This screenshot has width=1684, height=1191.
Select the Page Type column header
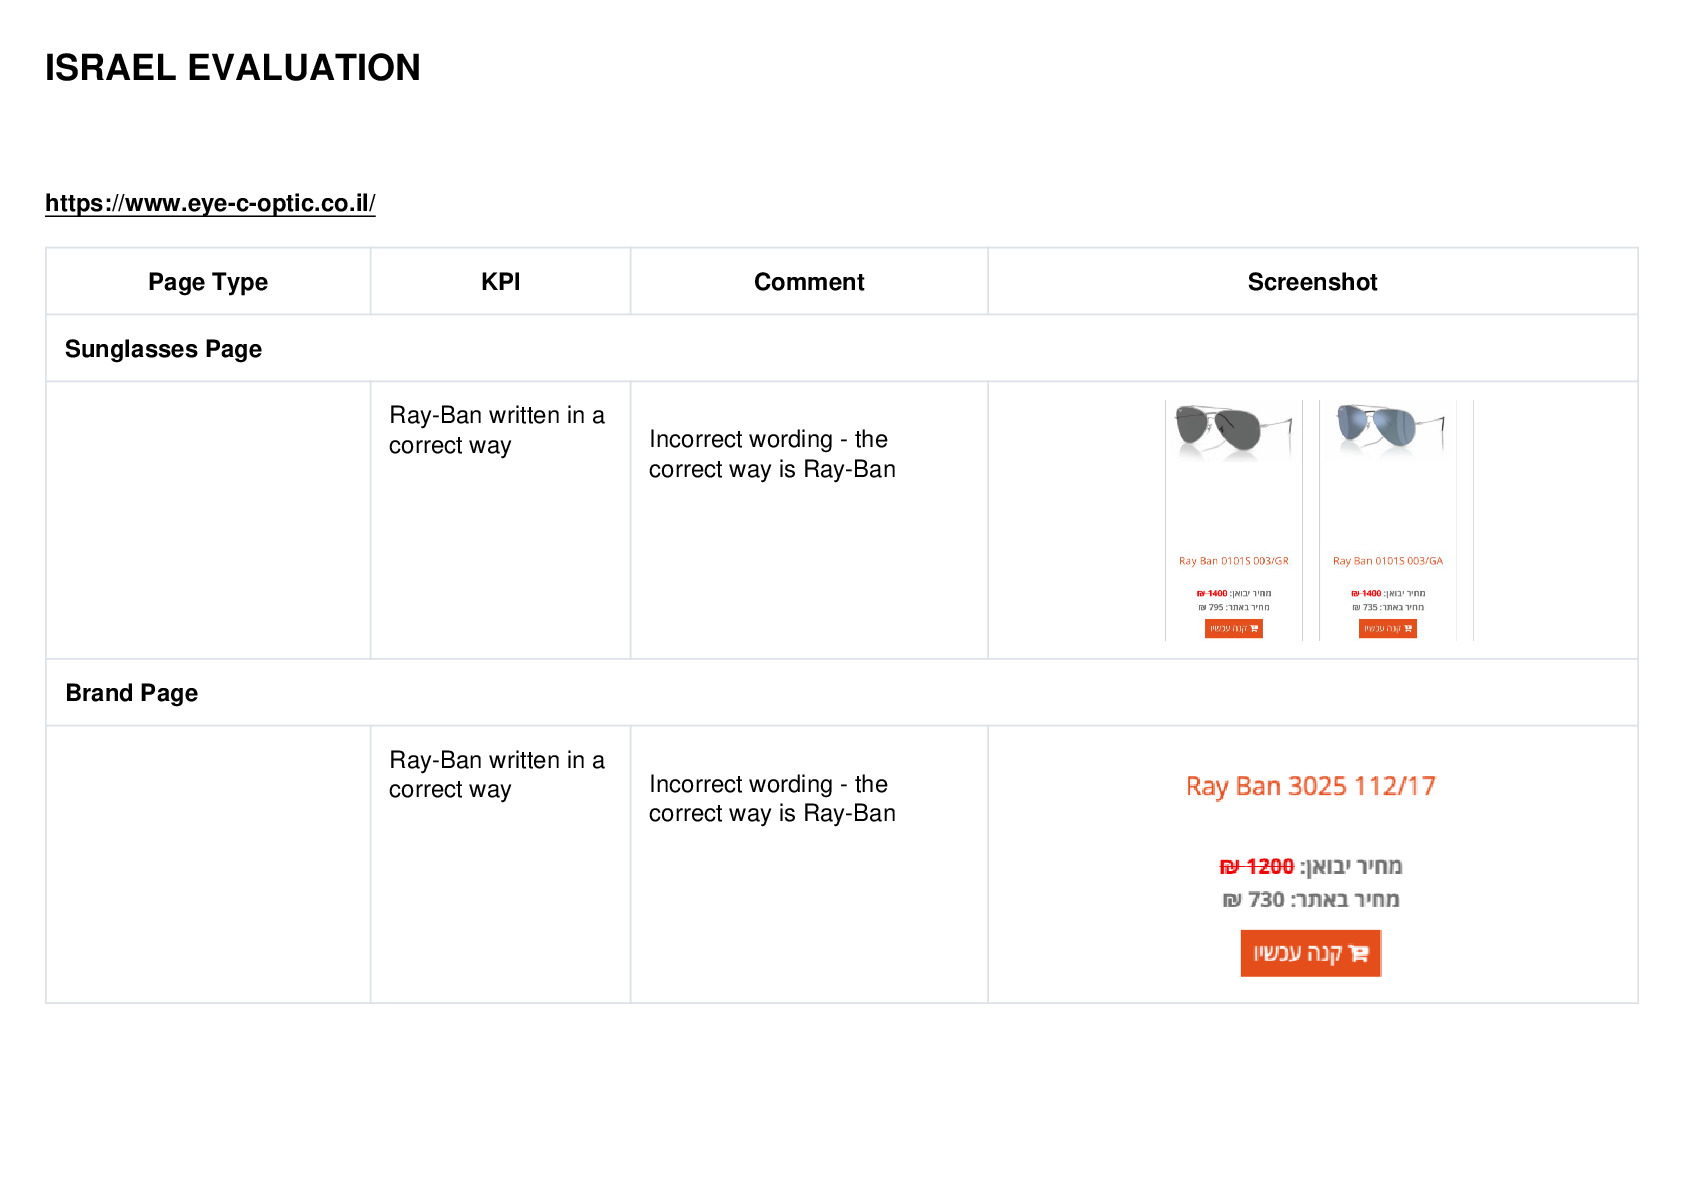(x=208, y=282)
